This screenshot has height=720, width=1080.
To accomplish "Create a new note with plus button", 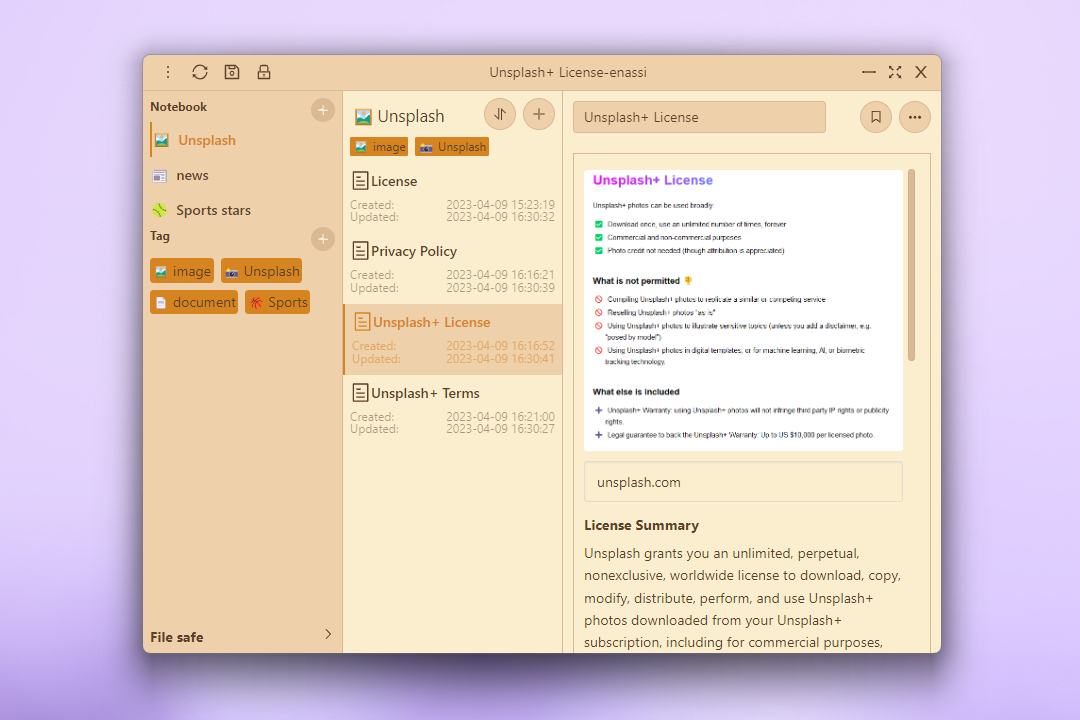I will [x=539, y=114].
